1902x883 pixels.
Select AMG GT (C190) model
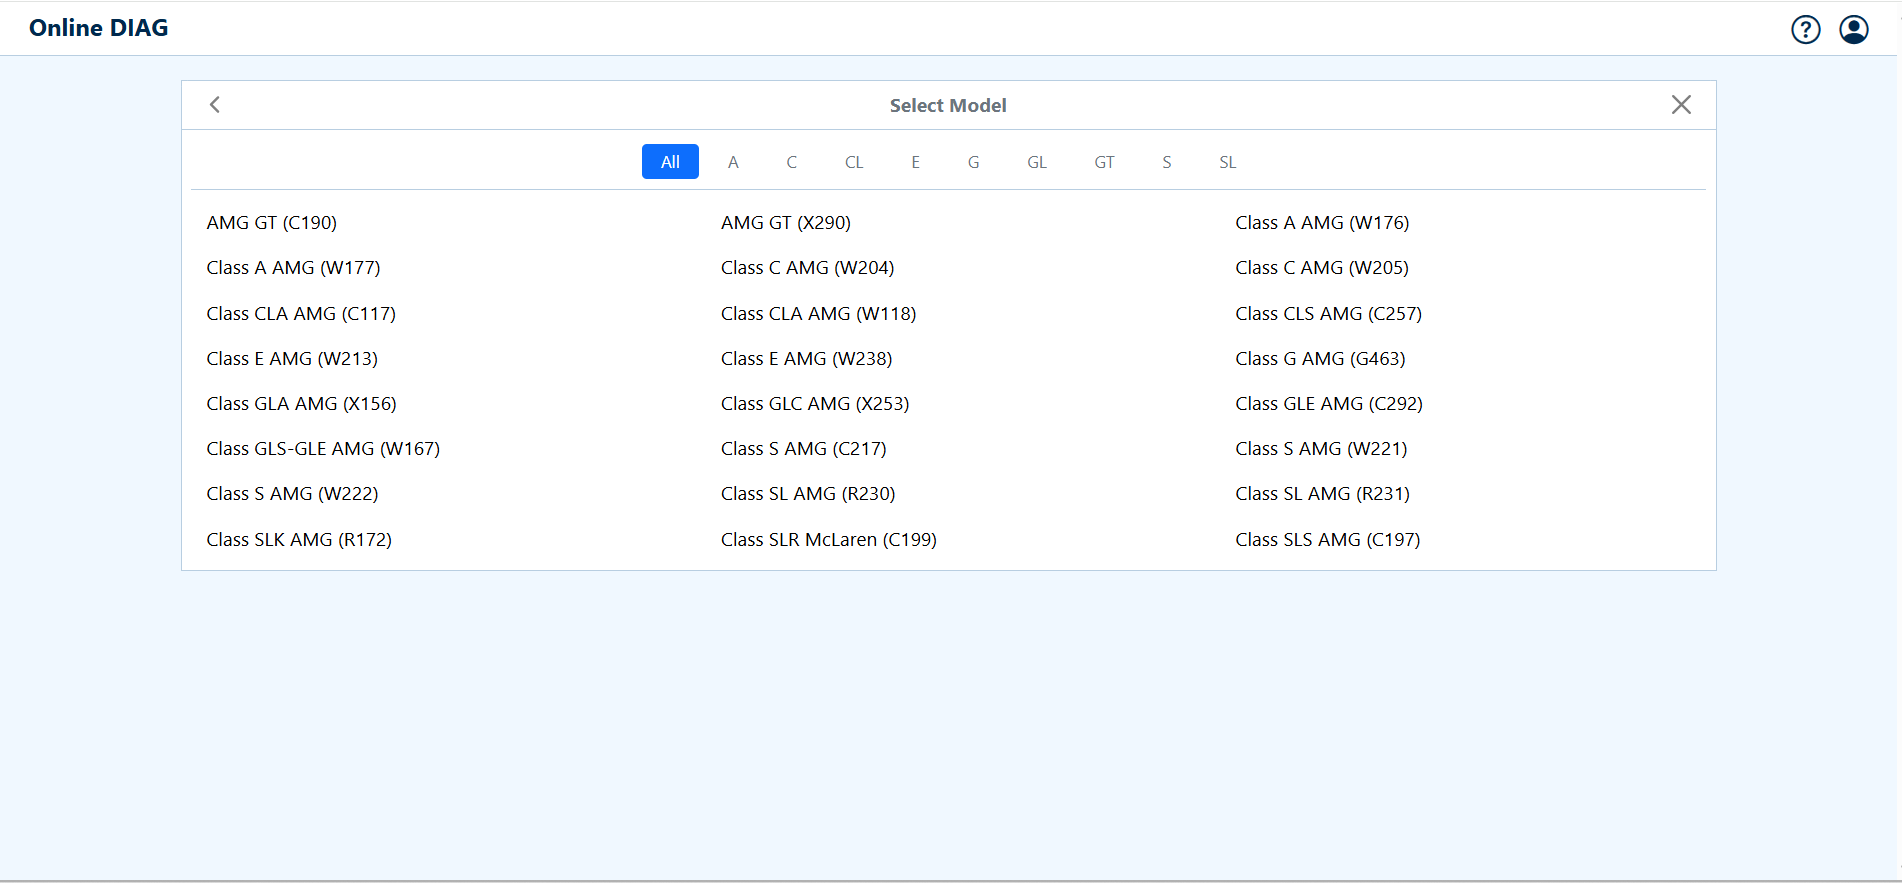pyautogui.click(x=272, y=223)
